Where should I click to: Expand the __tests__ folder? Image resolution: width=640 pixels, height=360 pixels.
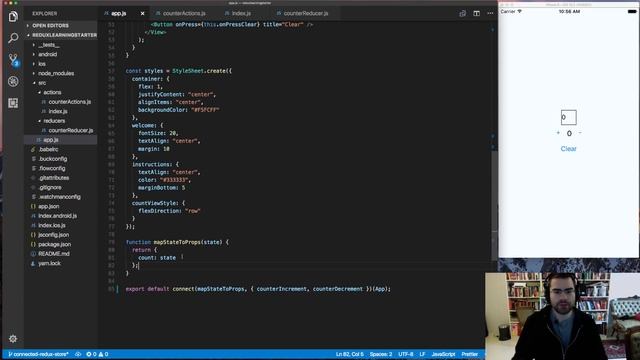click(x=49, y=45)
